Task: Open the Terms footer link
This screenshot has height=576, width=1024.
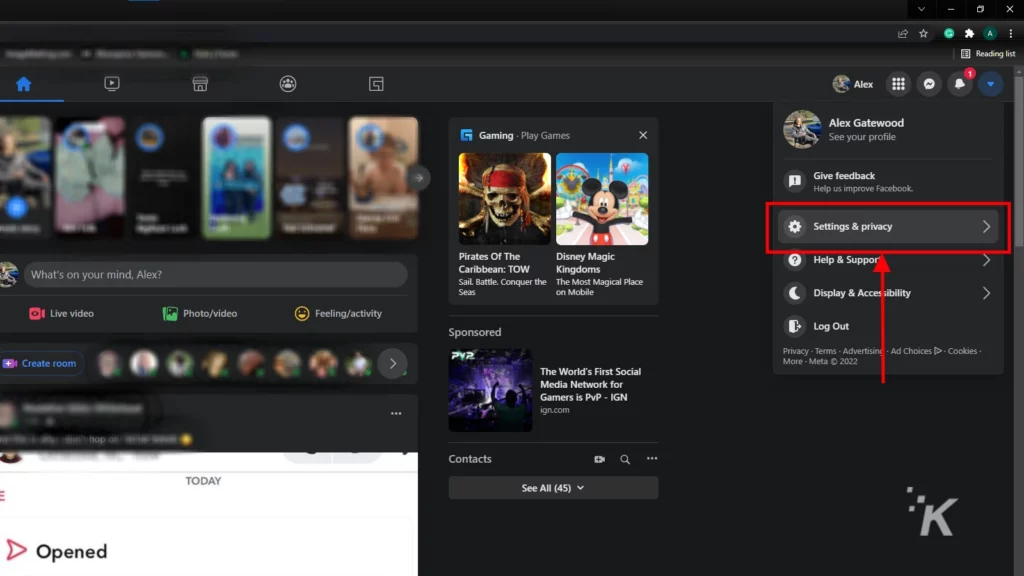Action: pos(825,351)
